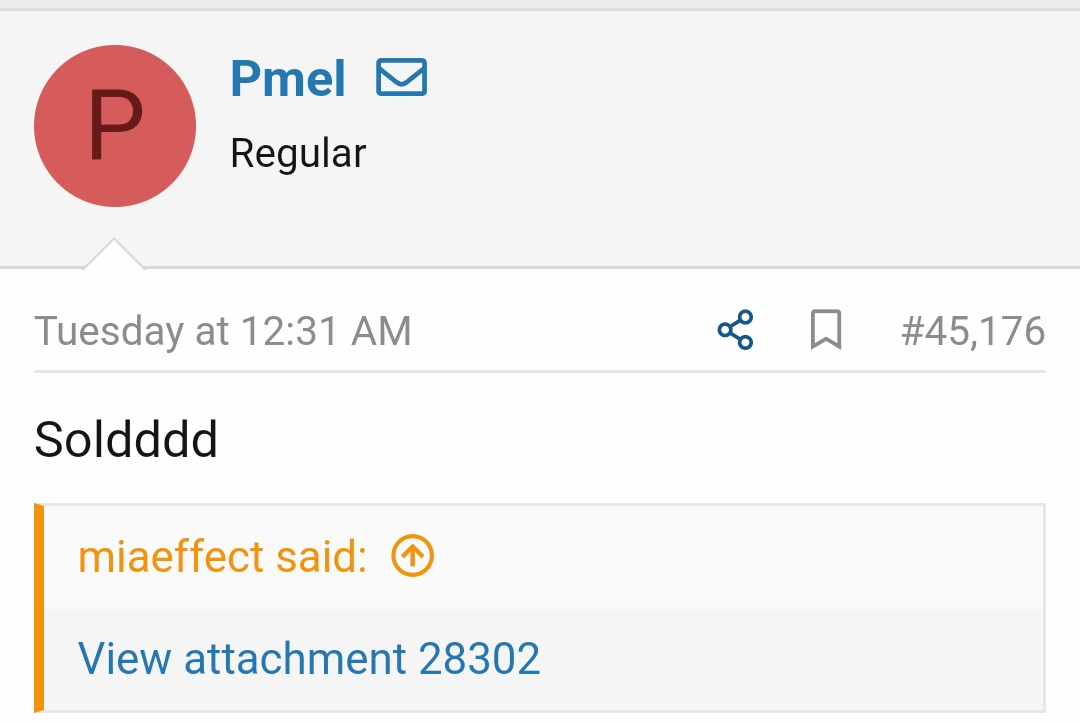Click the speech-bubble notch below the avatar
The image size is (1080, 723).
113,255
